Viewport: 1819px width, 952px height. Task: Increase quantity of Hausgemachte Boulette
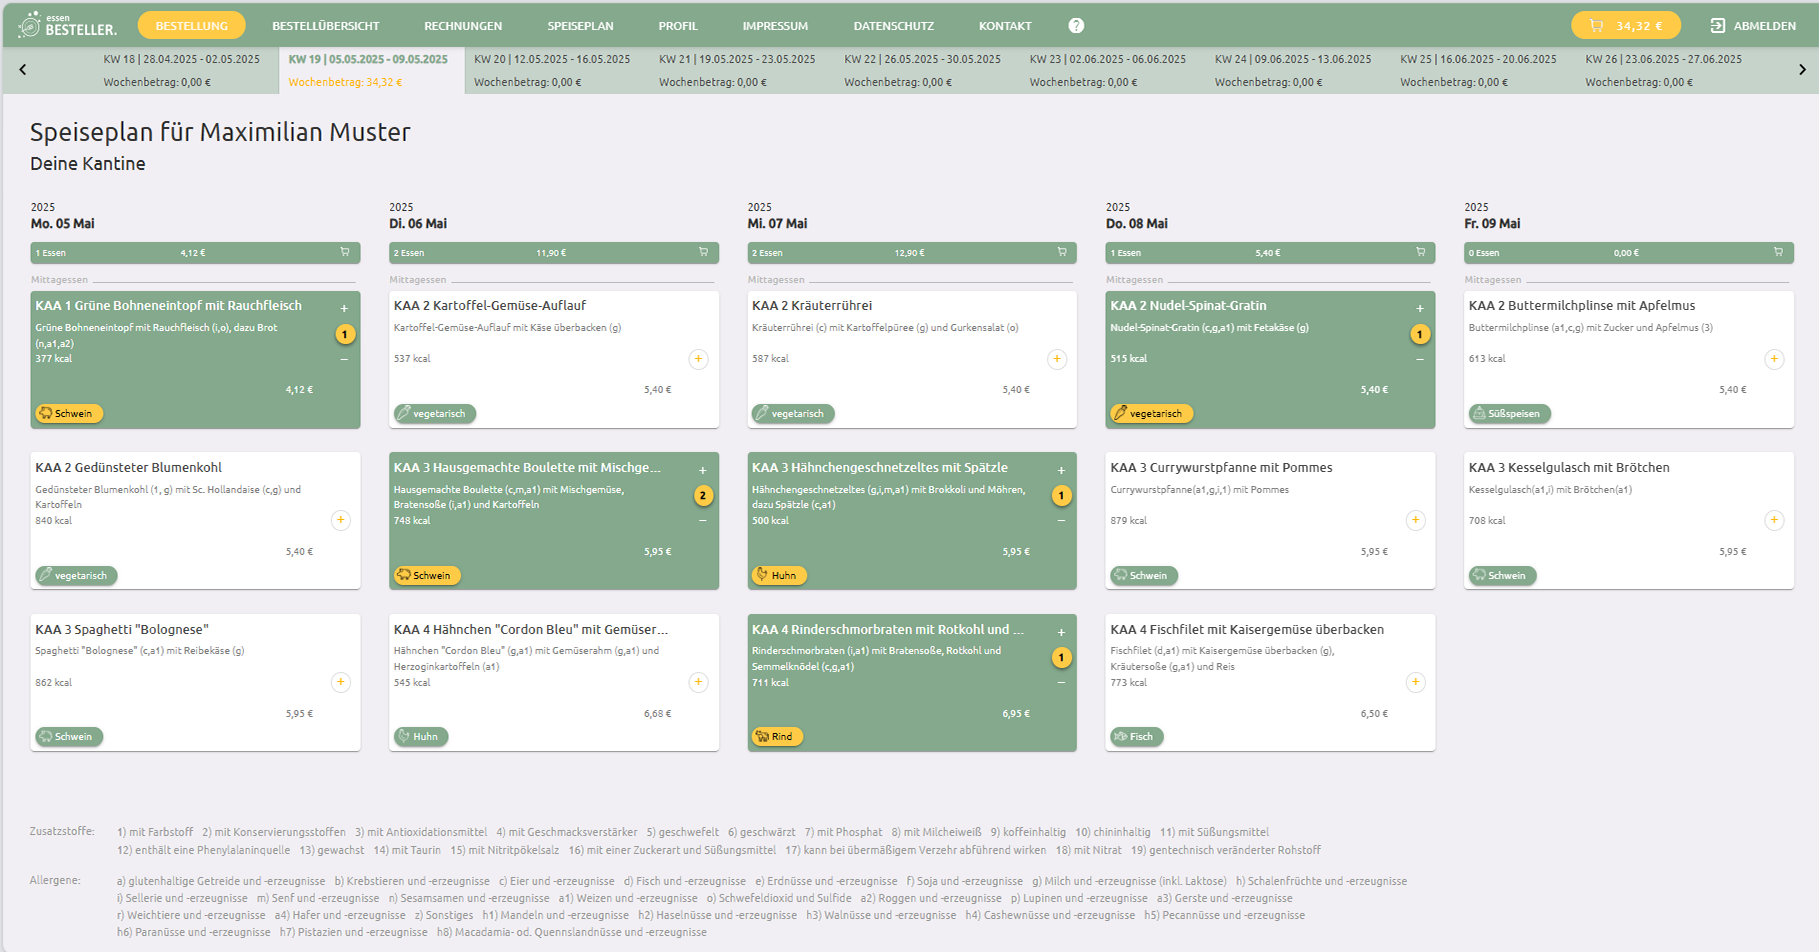(703, 471)
